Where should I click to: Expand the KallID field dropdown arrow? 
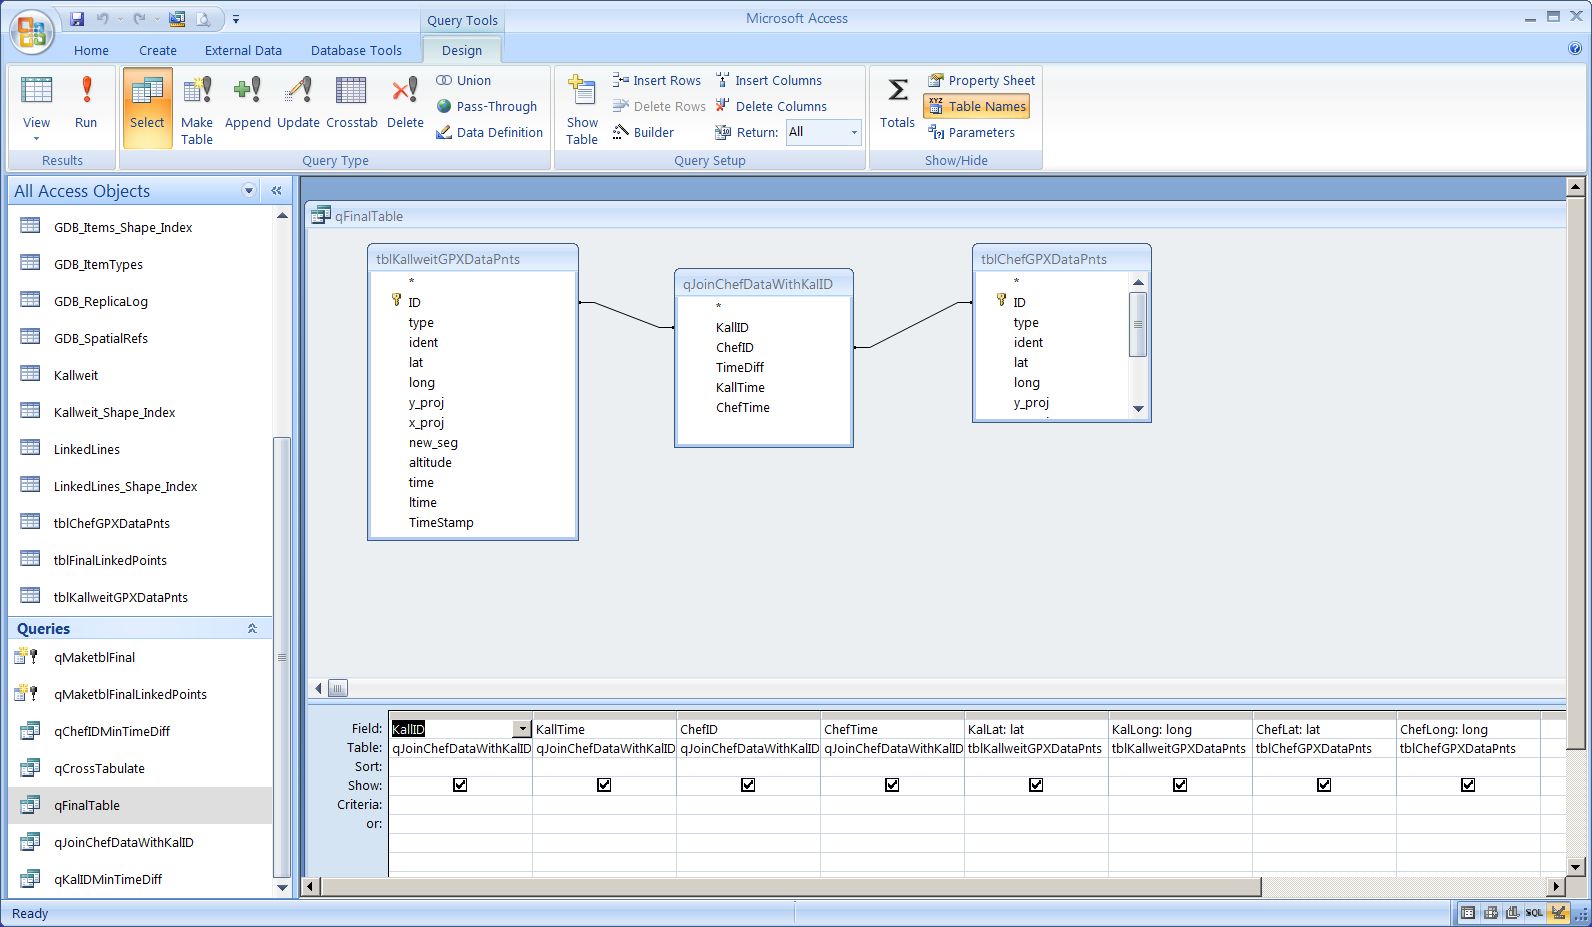pos(521,730)
